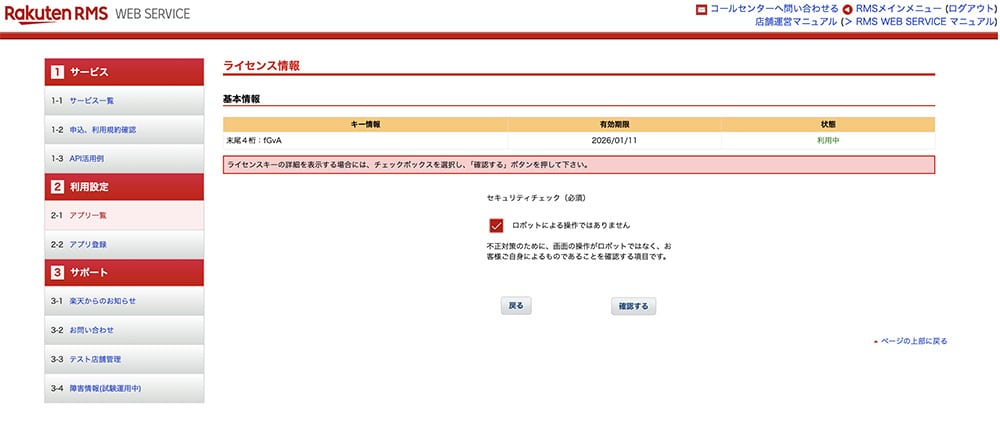Open 3-1 楽天からのお知らせ
Image resolution: width=1000 pixels, height=424 pixels.
click(102, 301)
